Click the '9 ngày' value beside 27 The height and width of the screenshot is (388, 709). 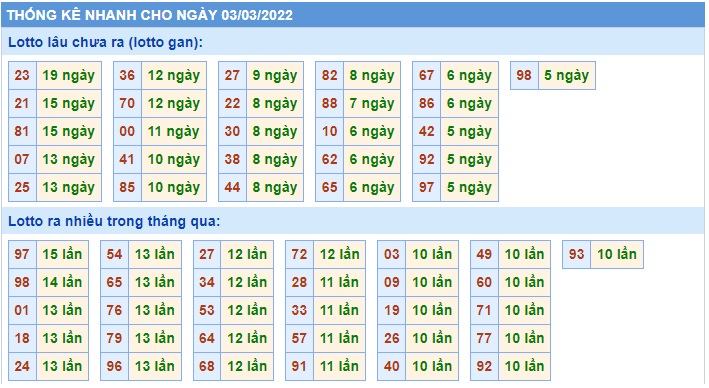click(x=275, y=75)
